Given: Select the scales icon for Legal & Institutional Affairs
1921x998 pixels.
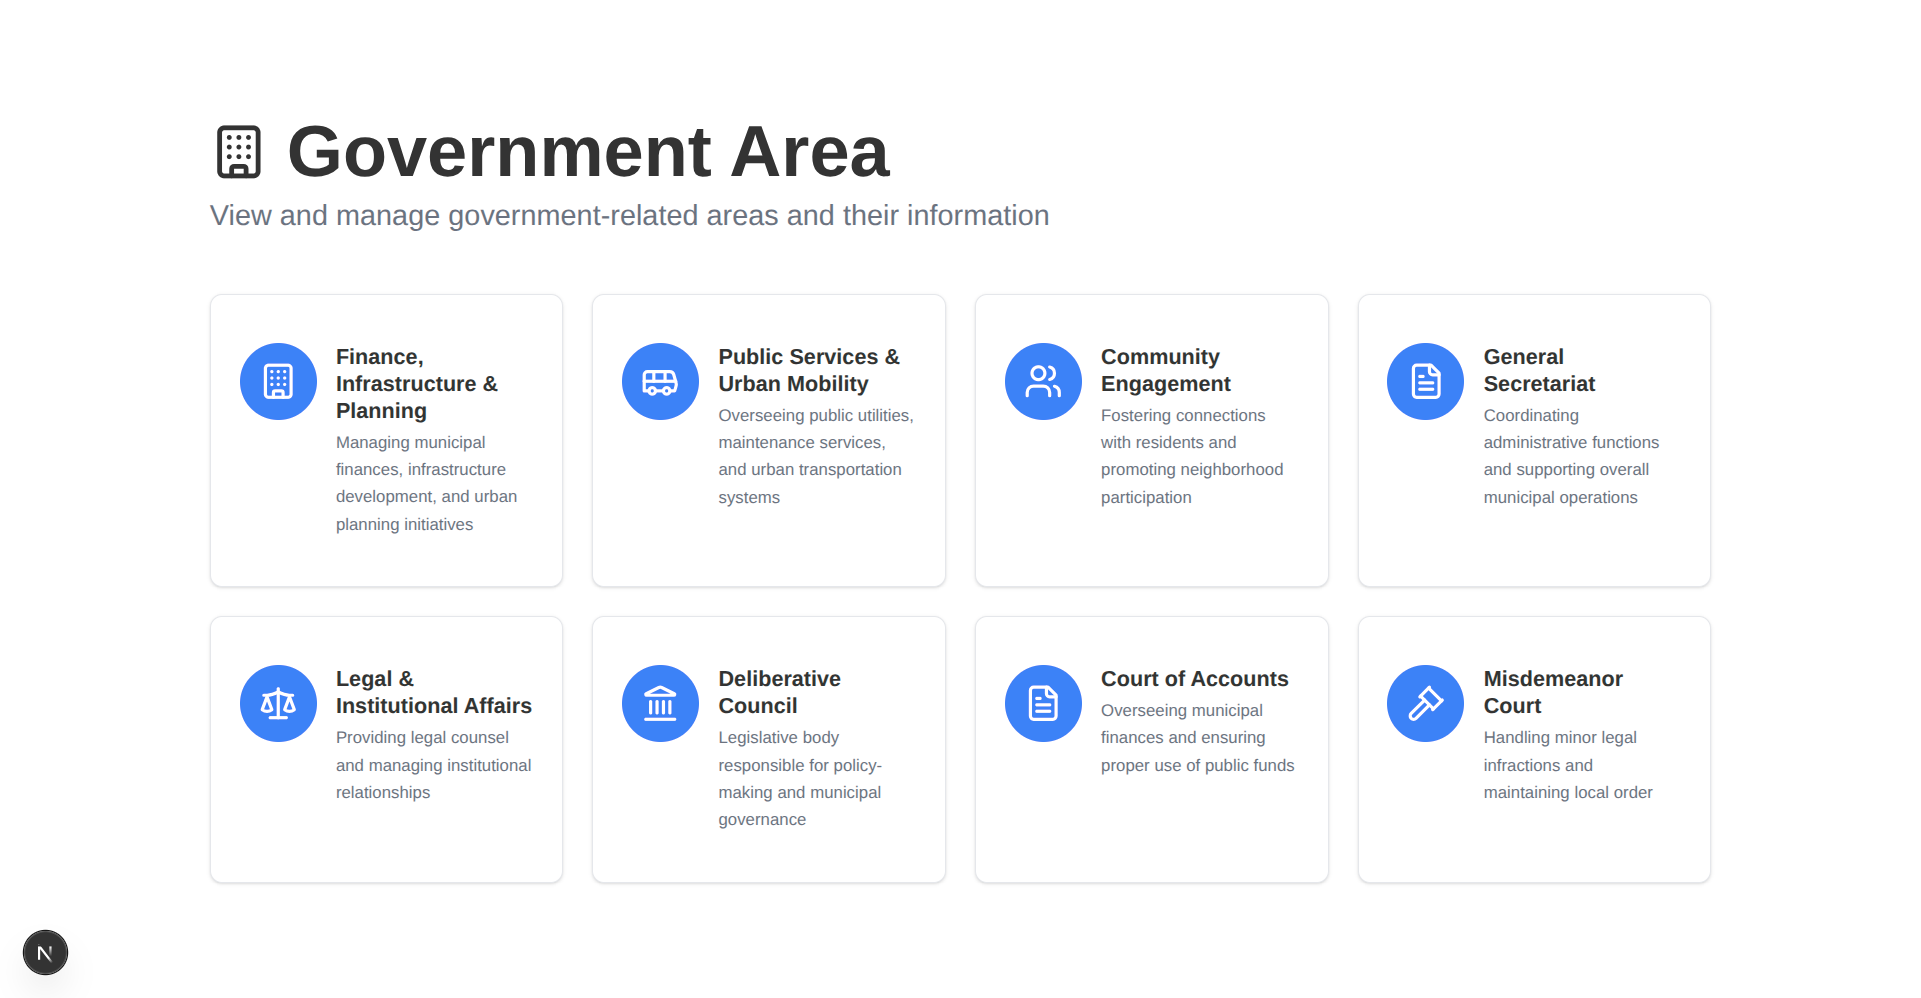Looking at the screenshot, I should [278, 703].
